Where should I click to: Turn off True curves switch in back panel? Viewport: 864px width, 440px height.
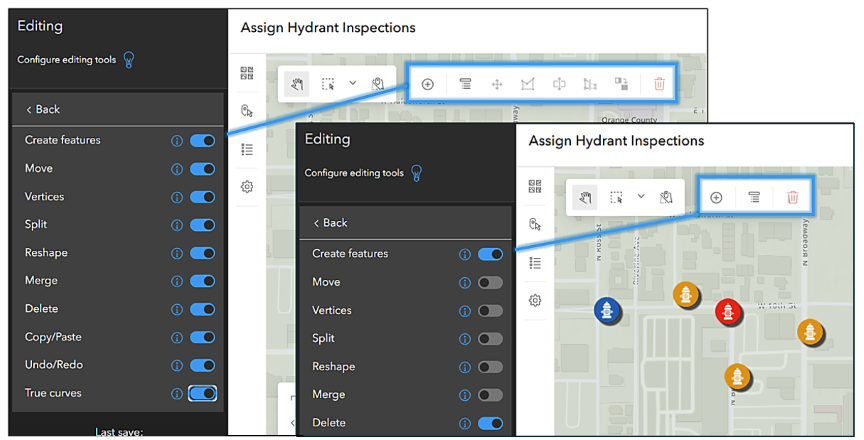(x=202, y=393)
